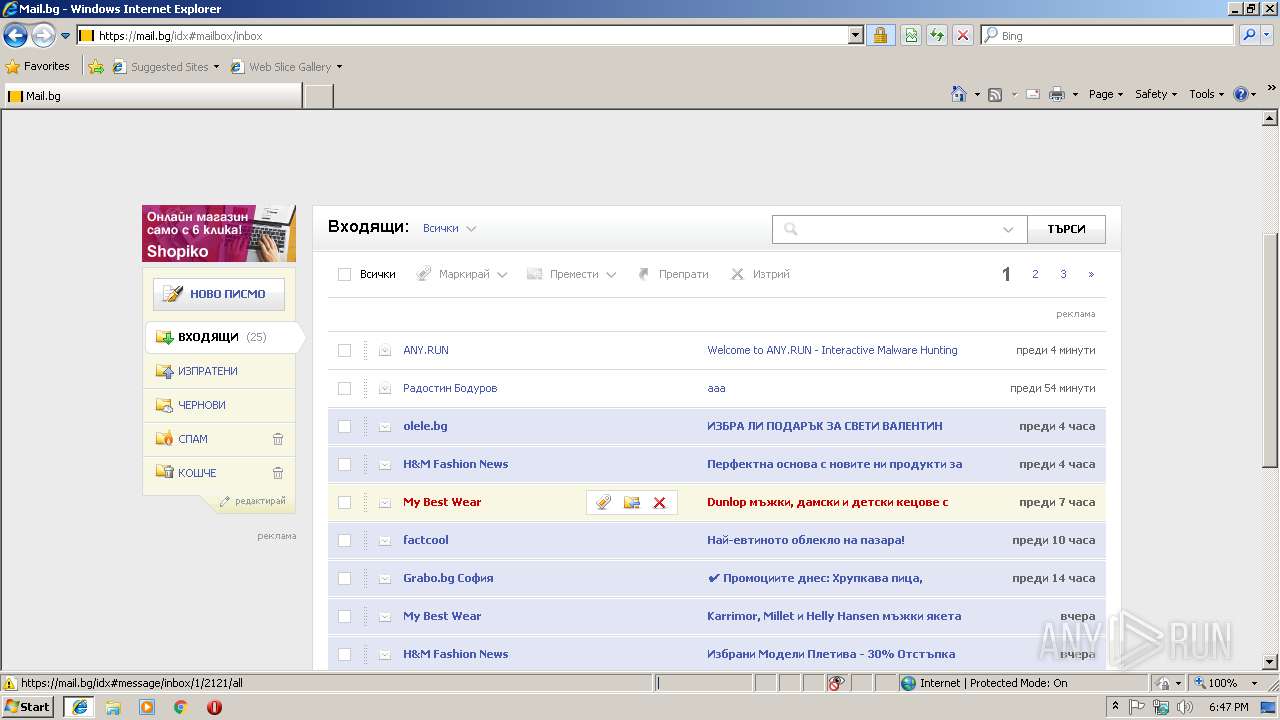Screen dimensions: 1280x720
Task: Open the address bar URL dropdown arrow
Action: 855,35
